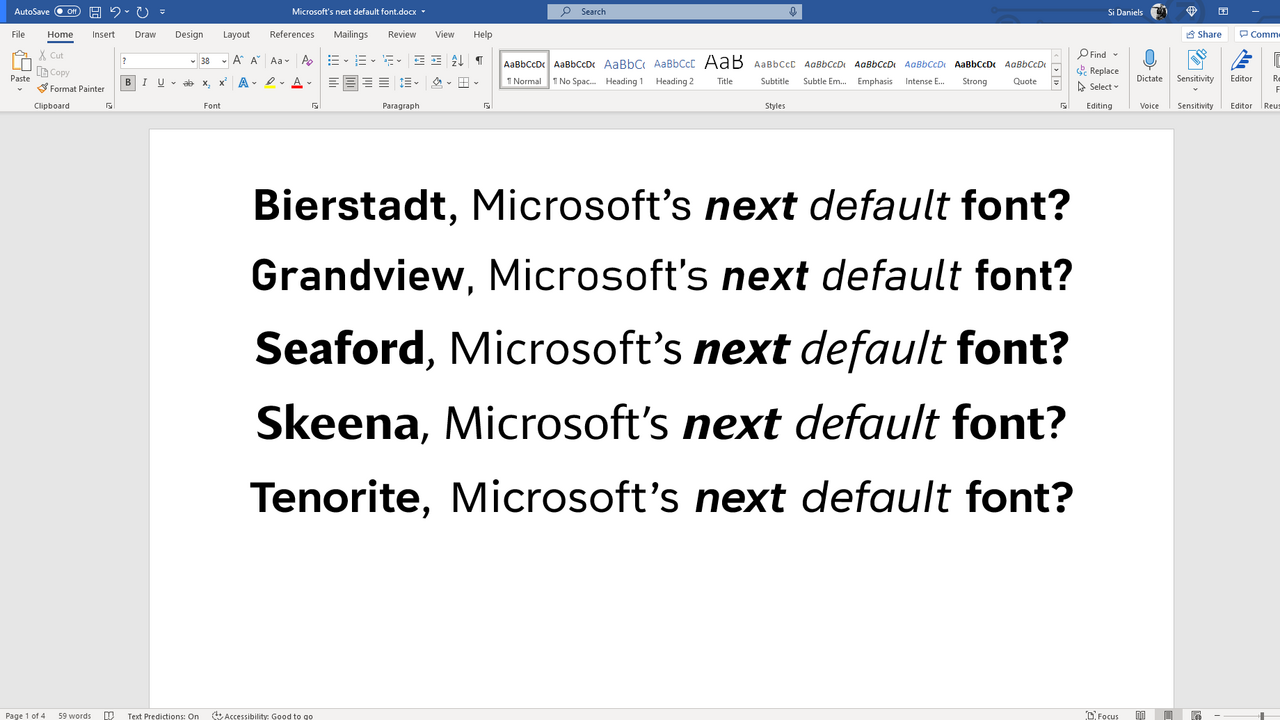
Task: Switch to the References tab
Action: 292,34
